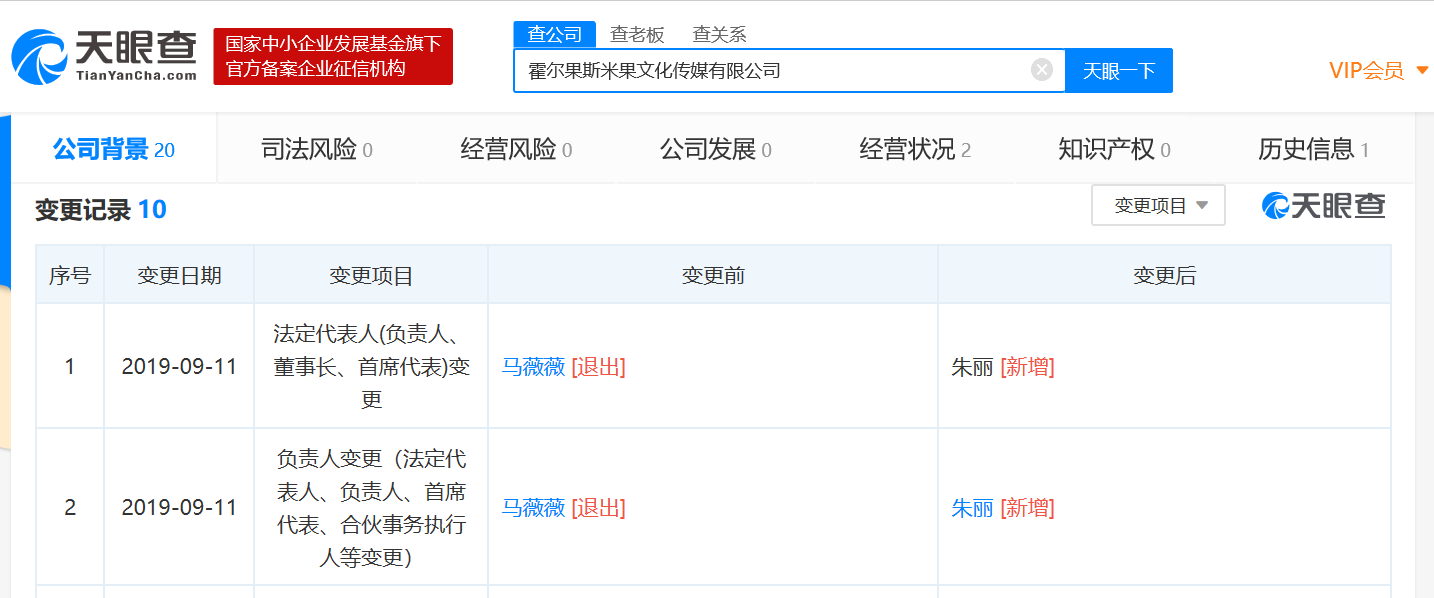The height and width of the screenshot is (598, 1434).
Task: Open the 知识产权 tab
Action: tap(1114, 150)
